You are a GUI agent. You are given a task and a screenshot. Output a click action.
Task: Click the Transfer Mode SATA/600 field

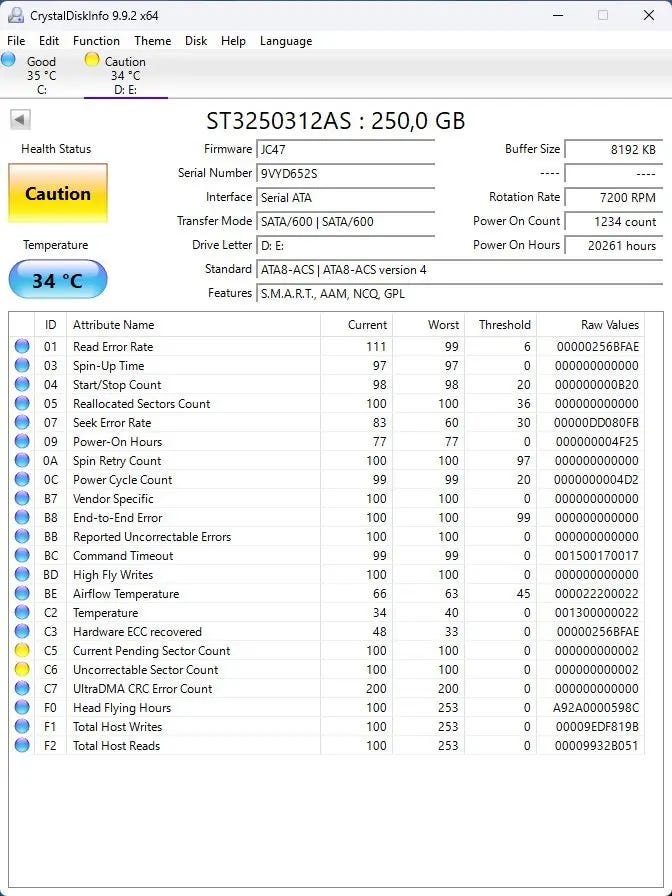tap(345, 222)
